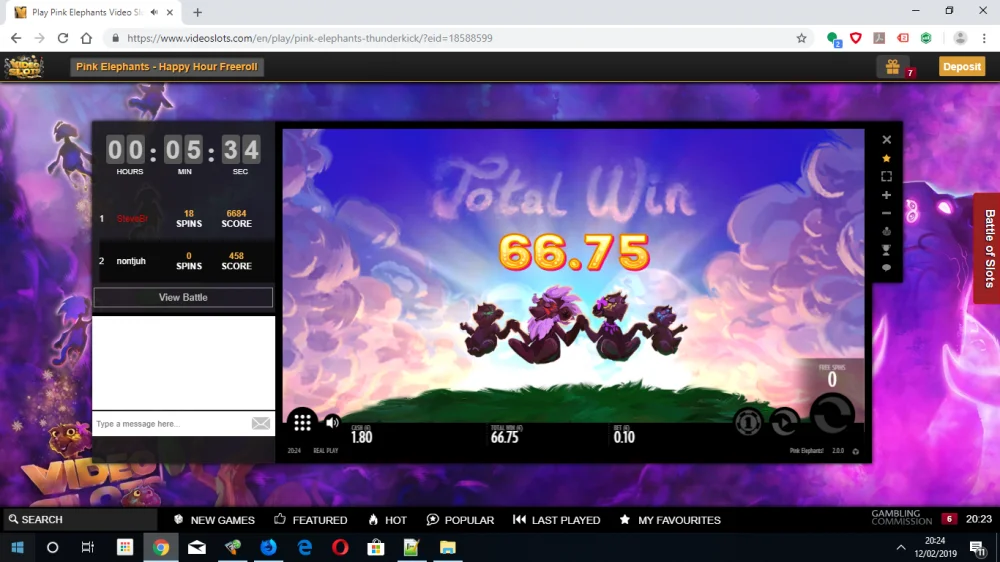Viewport: 1000px width, 562px height.
Task: Mute the slot game sound
Action: [332, 422]
